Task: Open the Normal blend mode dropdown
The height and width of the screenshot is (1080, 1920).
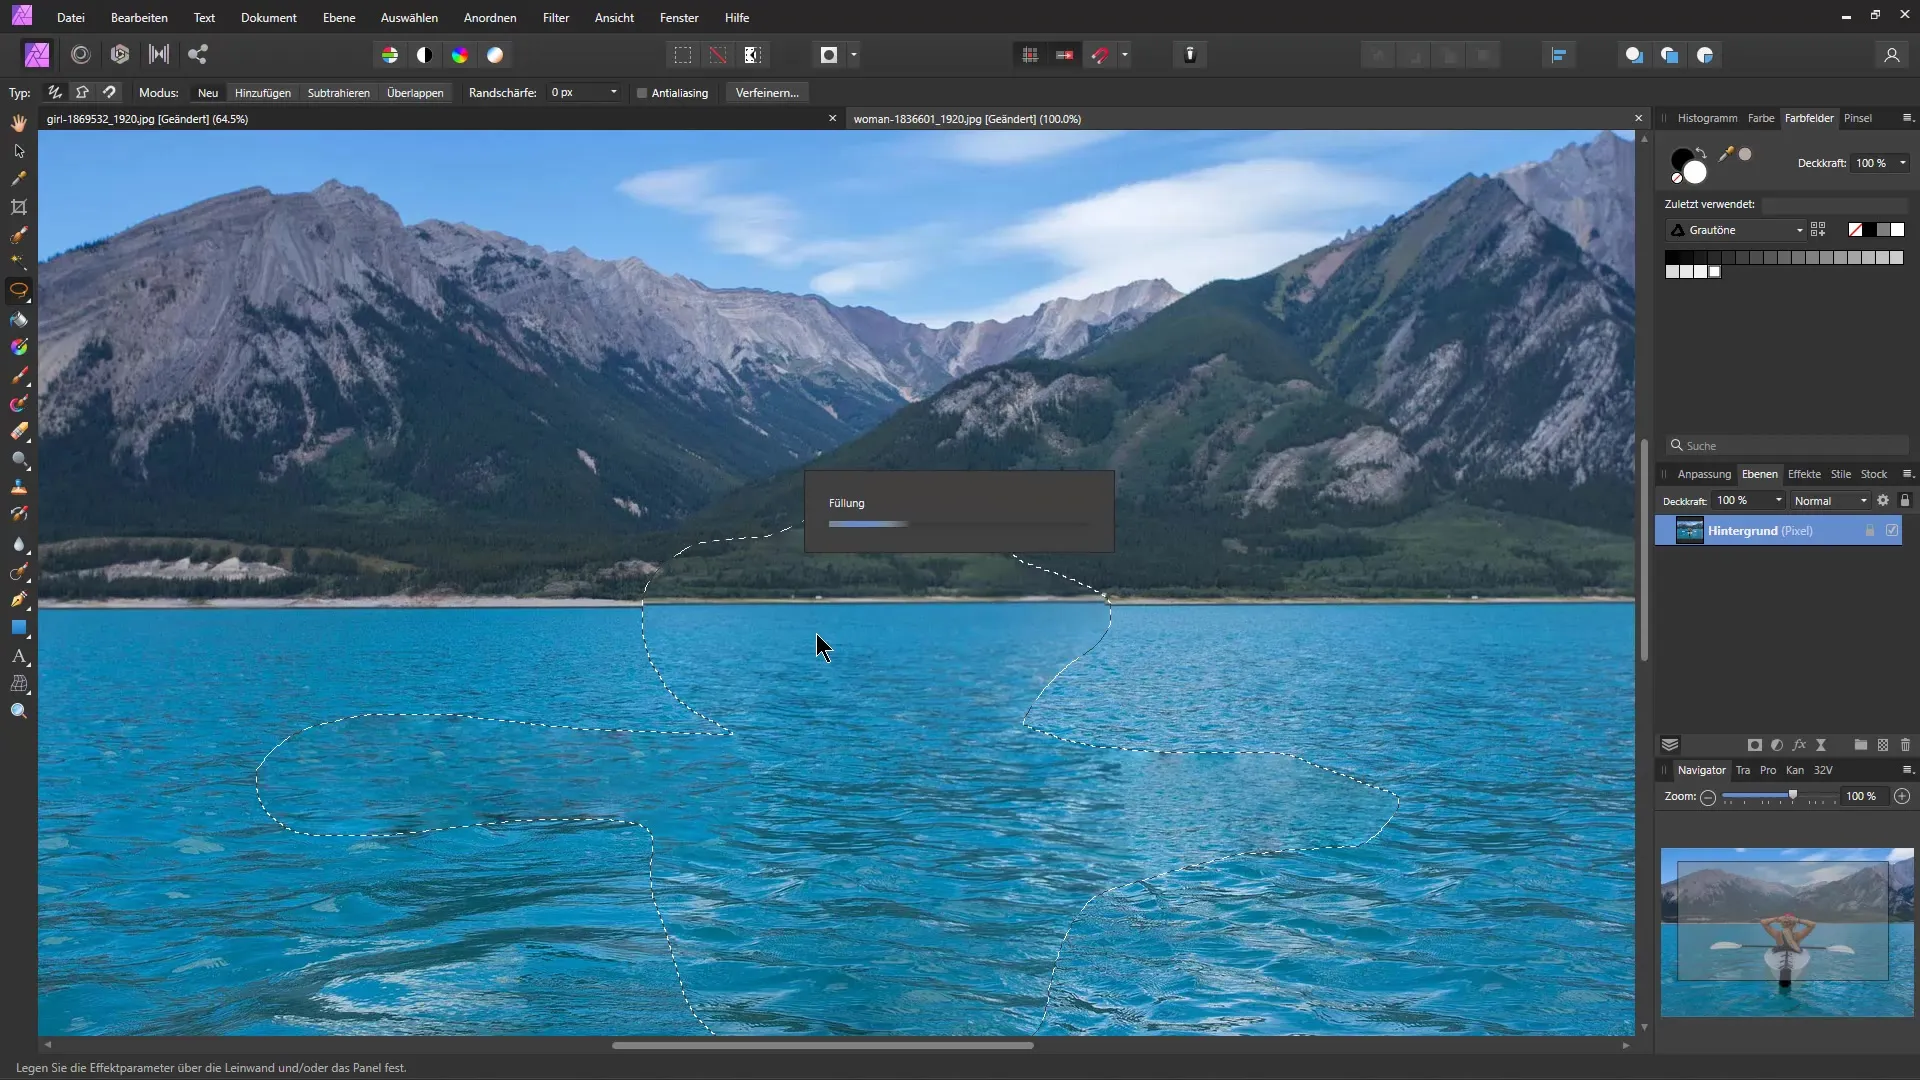Action: (1830, 501)
